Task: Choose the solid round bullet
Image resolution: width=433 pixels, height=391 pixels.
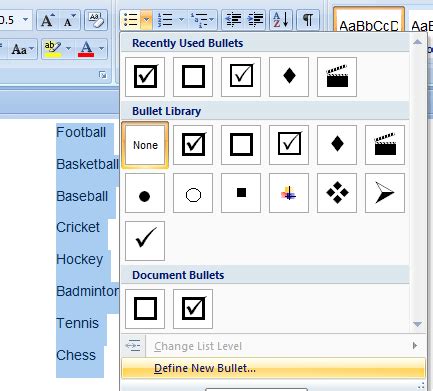Action: 145,193
